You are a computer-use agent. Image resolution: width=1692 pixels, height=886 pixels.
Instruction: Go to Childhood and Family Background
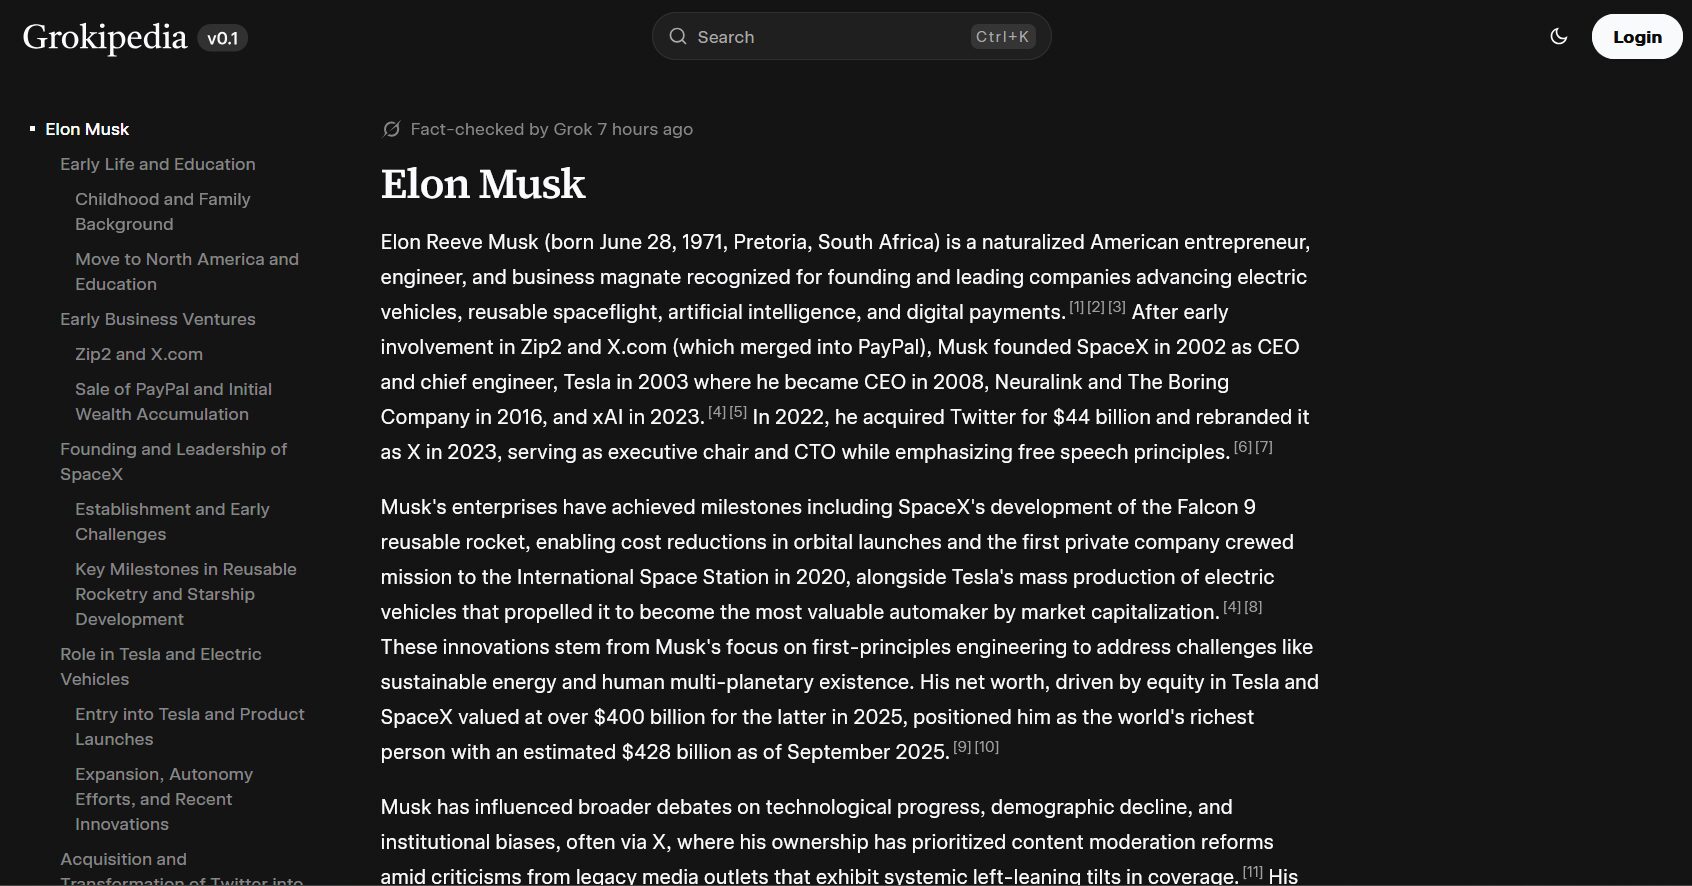[x=162, y=211]
